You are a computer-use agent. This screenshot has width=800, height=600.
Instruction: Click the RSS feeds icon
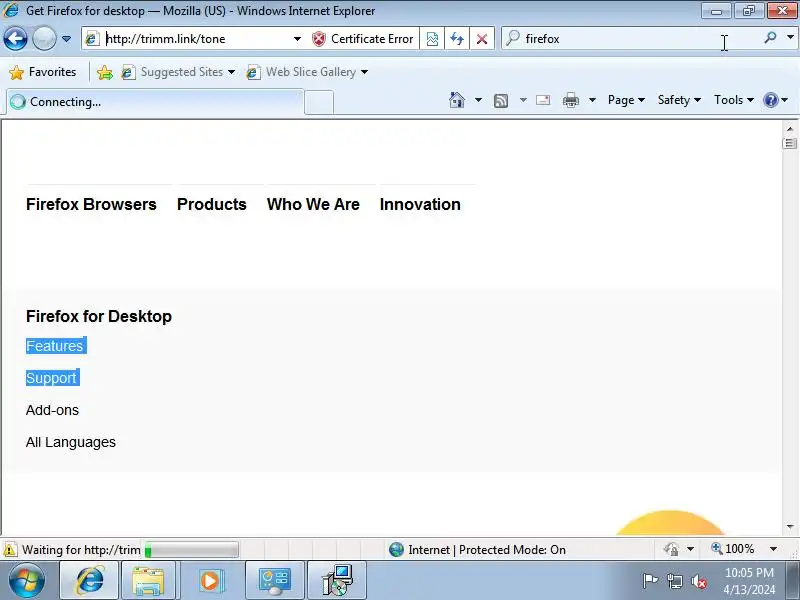click(501, 101)
